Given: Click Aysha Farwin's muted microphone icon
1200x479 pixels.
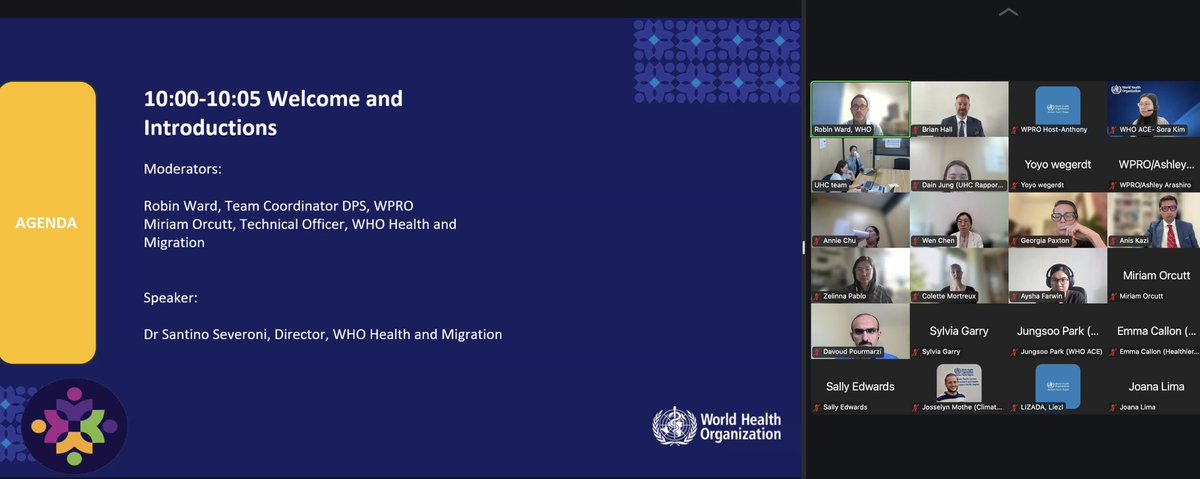Looking at the screenshot, I should (1015, 296).
